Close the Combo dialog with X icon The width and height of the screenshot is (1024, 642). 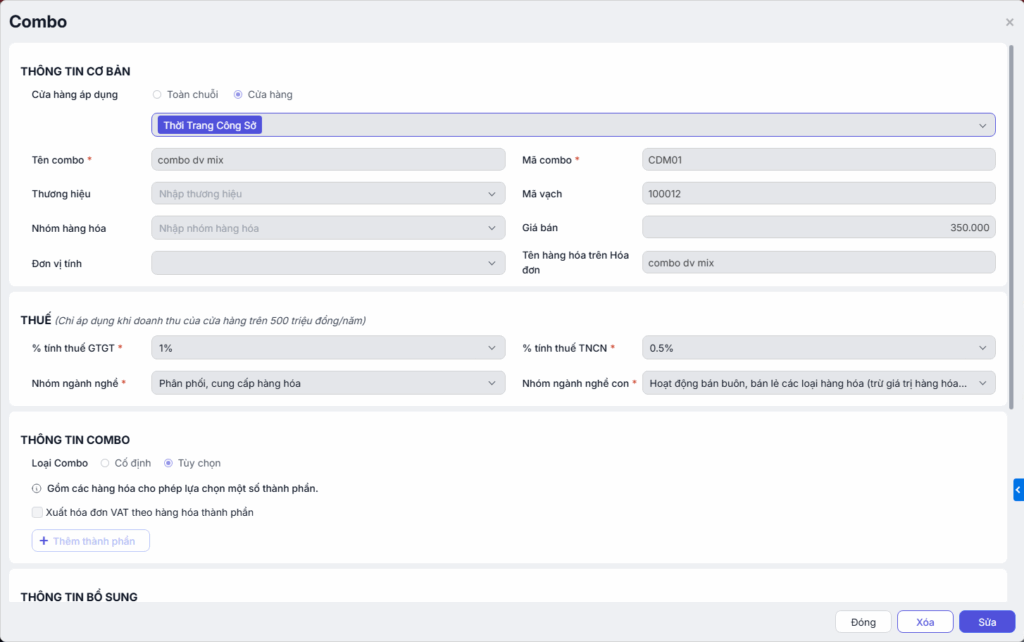click(x=1009, y=22)
